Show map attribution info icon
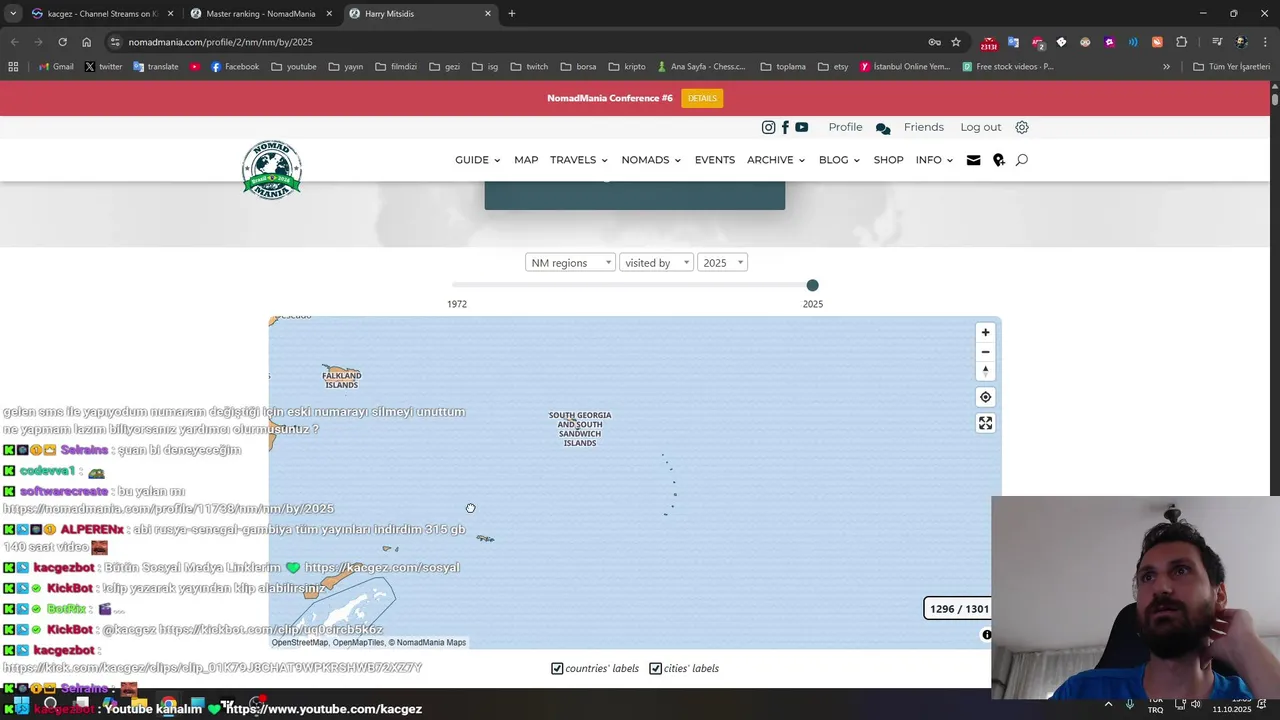The width and height of the screenshot is (1280, 720). coord(987,635)
